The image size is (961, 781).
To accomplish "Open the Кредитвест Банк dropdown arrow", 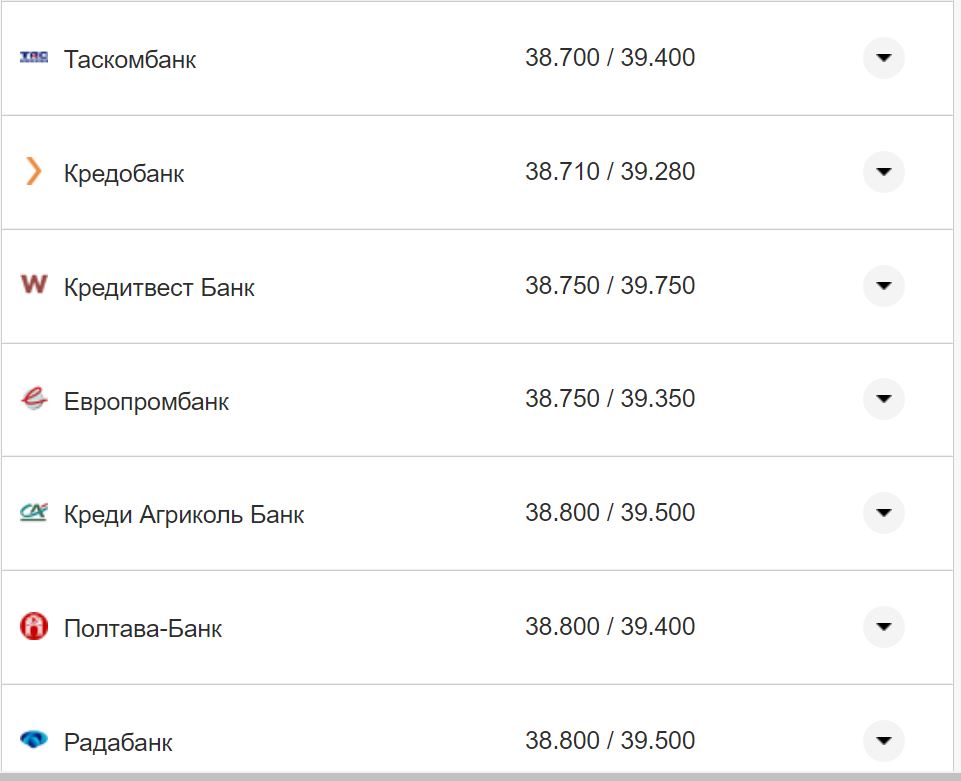I will point(883,286).
